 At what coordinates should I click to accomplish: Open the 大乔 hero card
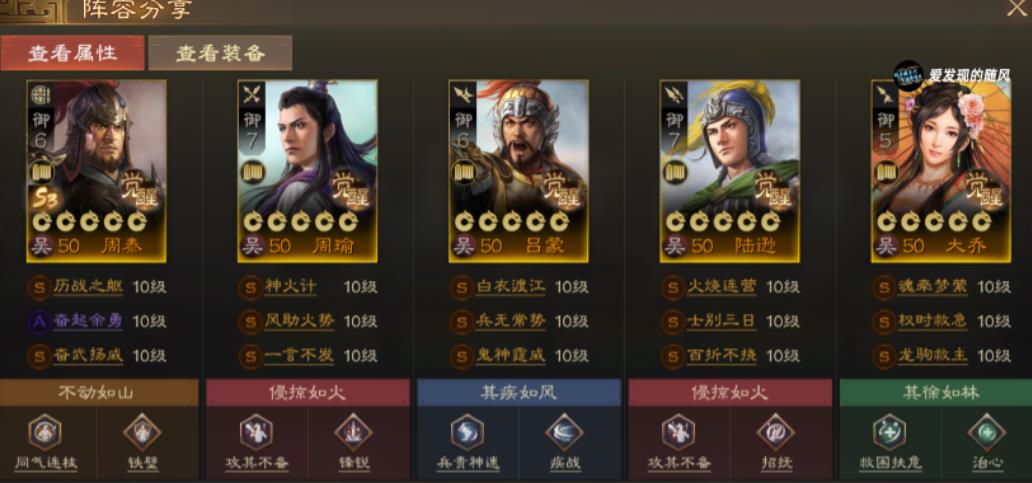(941, 171)
